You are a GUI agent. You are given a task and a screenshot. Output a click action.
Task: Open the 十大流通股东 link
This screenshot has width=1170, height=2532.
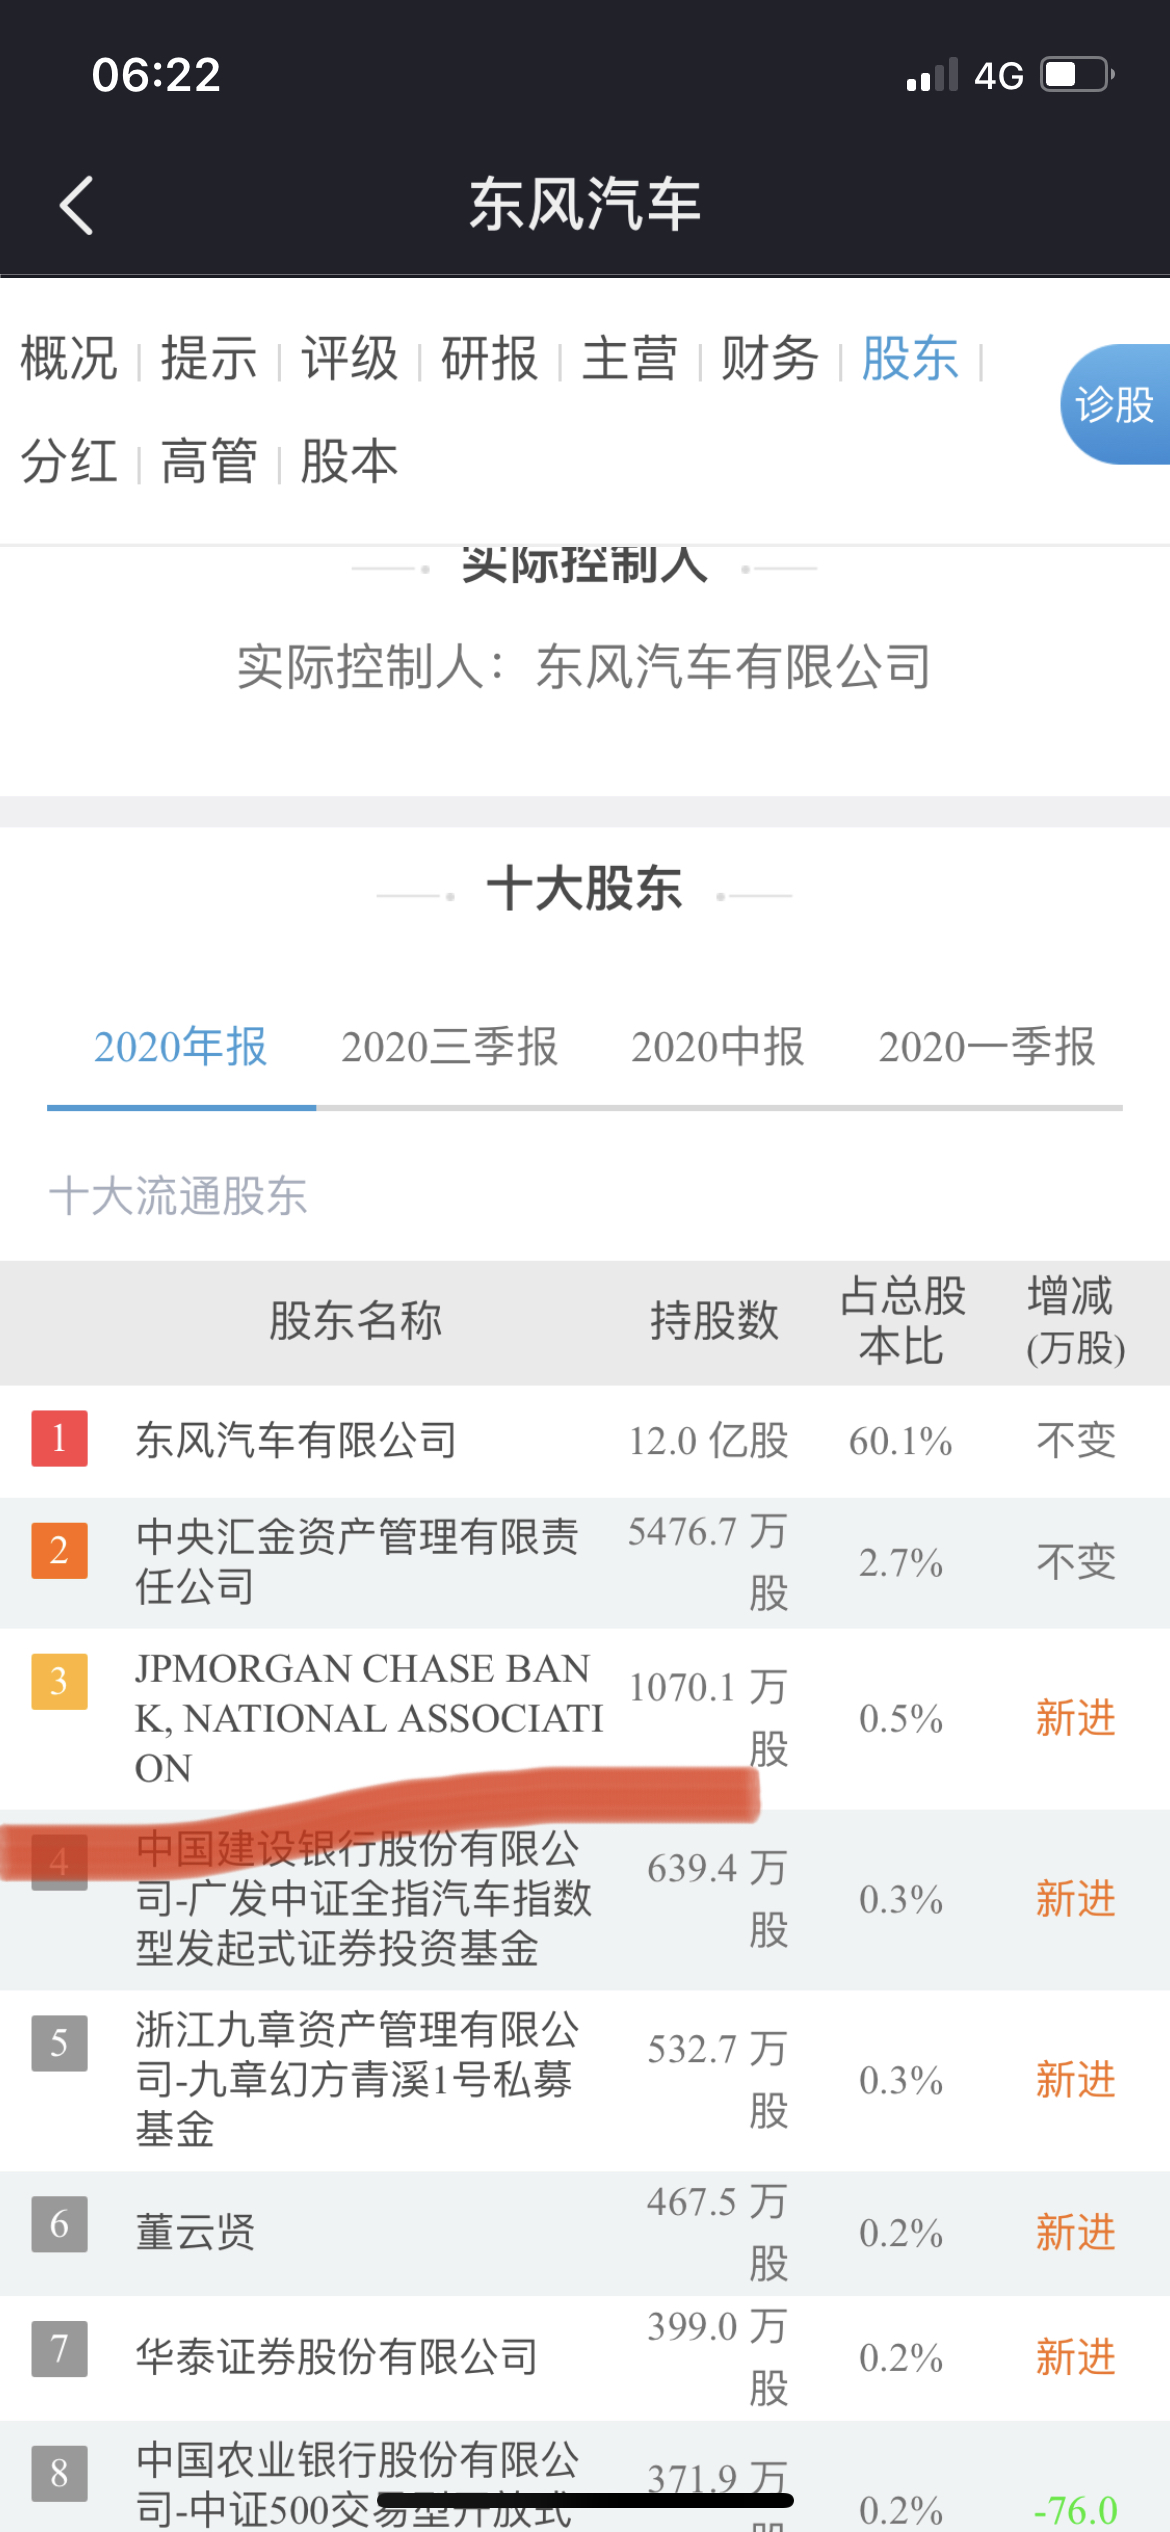pos(178,1196)
